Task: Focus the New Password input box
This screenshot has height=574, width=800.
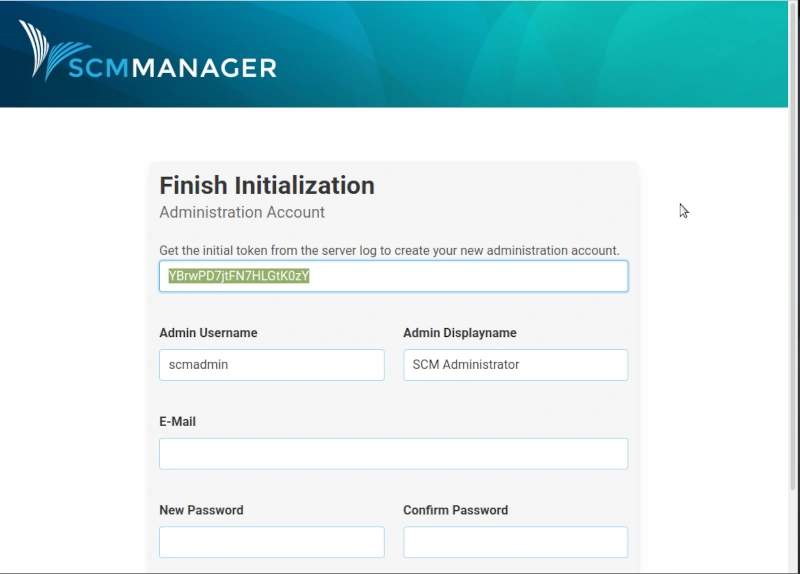Action: click(x=271, y=542)
